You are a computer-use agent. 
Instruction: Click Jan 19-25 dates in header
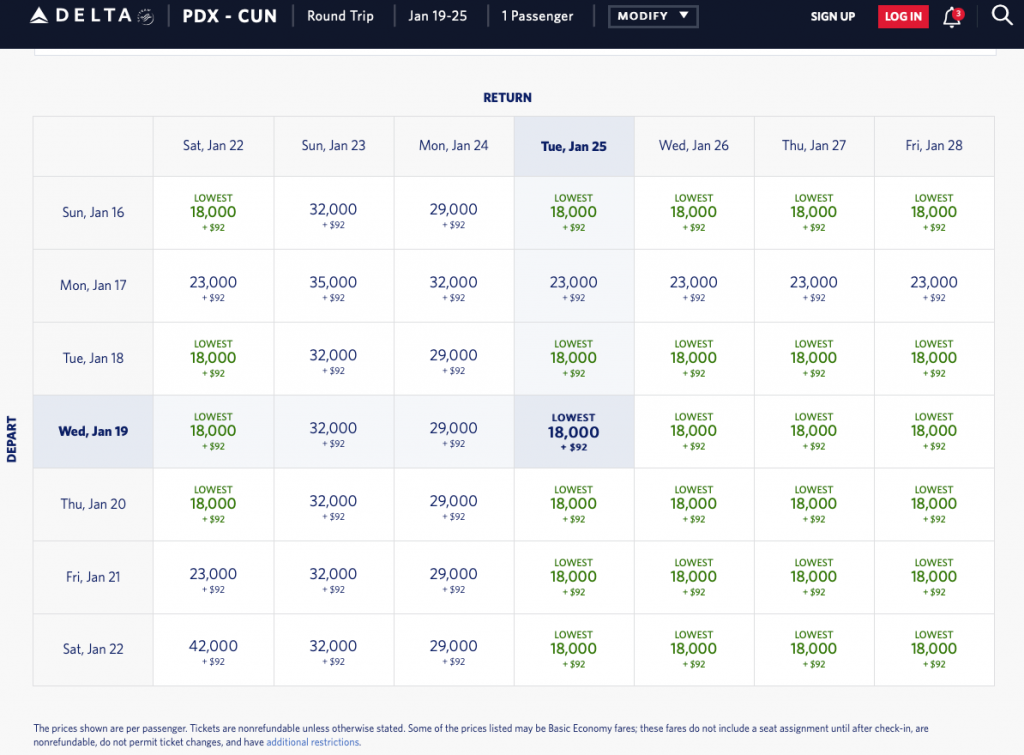point(437,16)
